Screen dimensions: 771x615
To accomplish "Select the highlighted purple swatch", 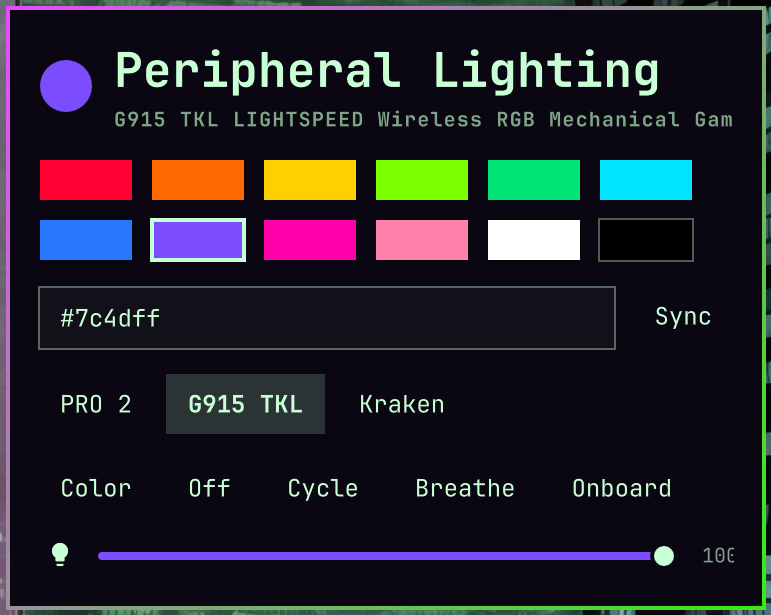I will [198, 240].
